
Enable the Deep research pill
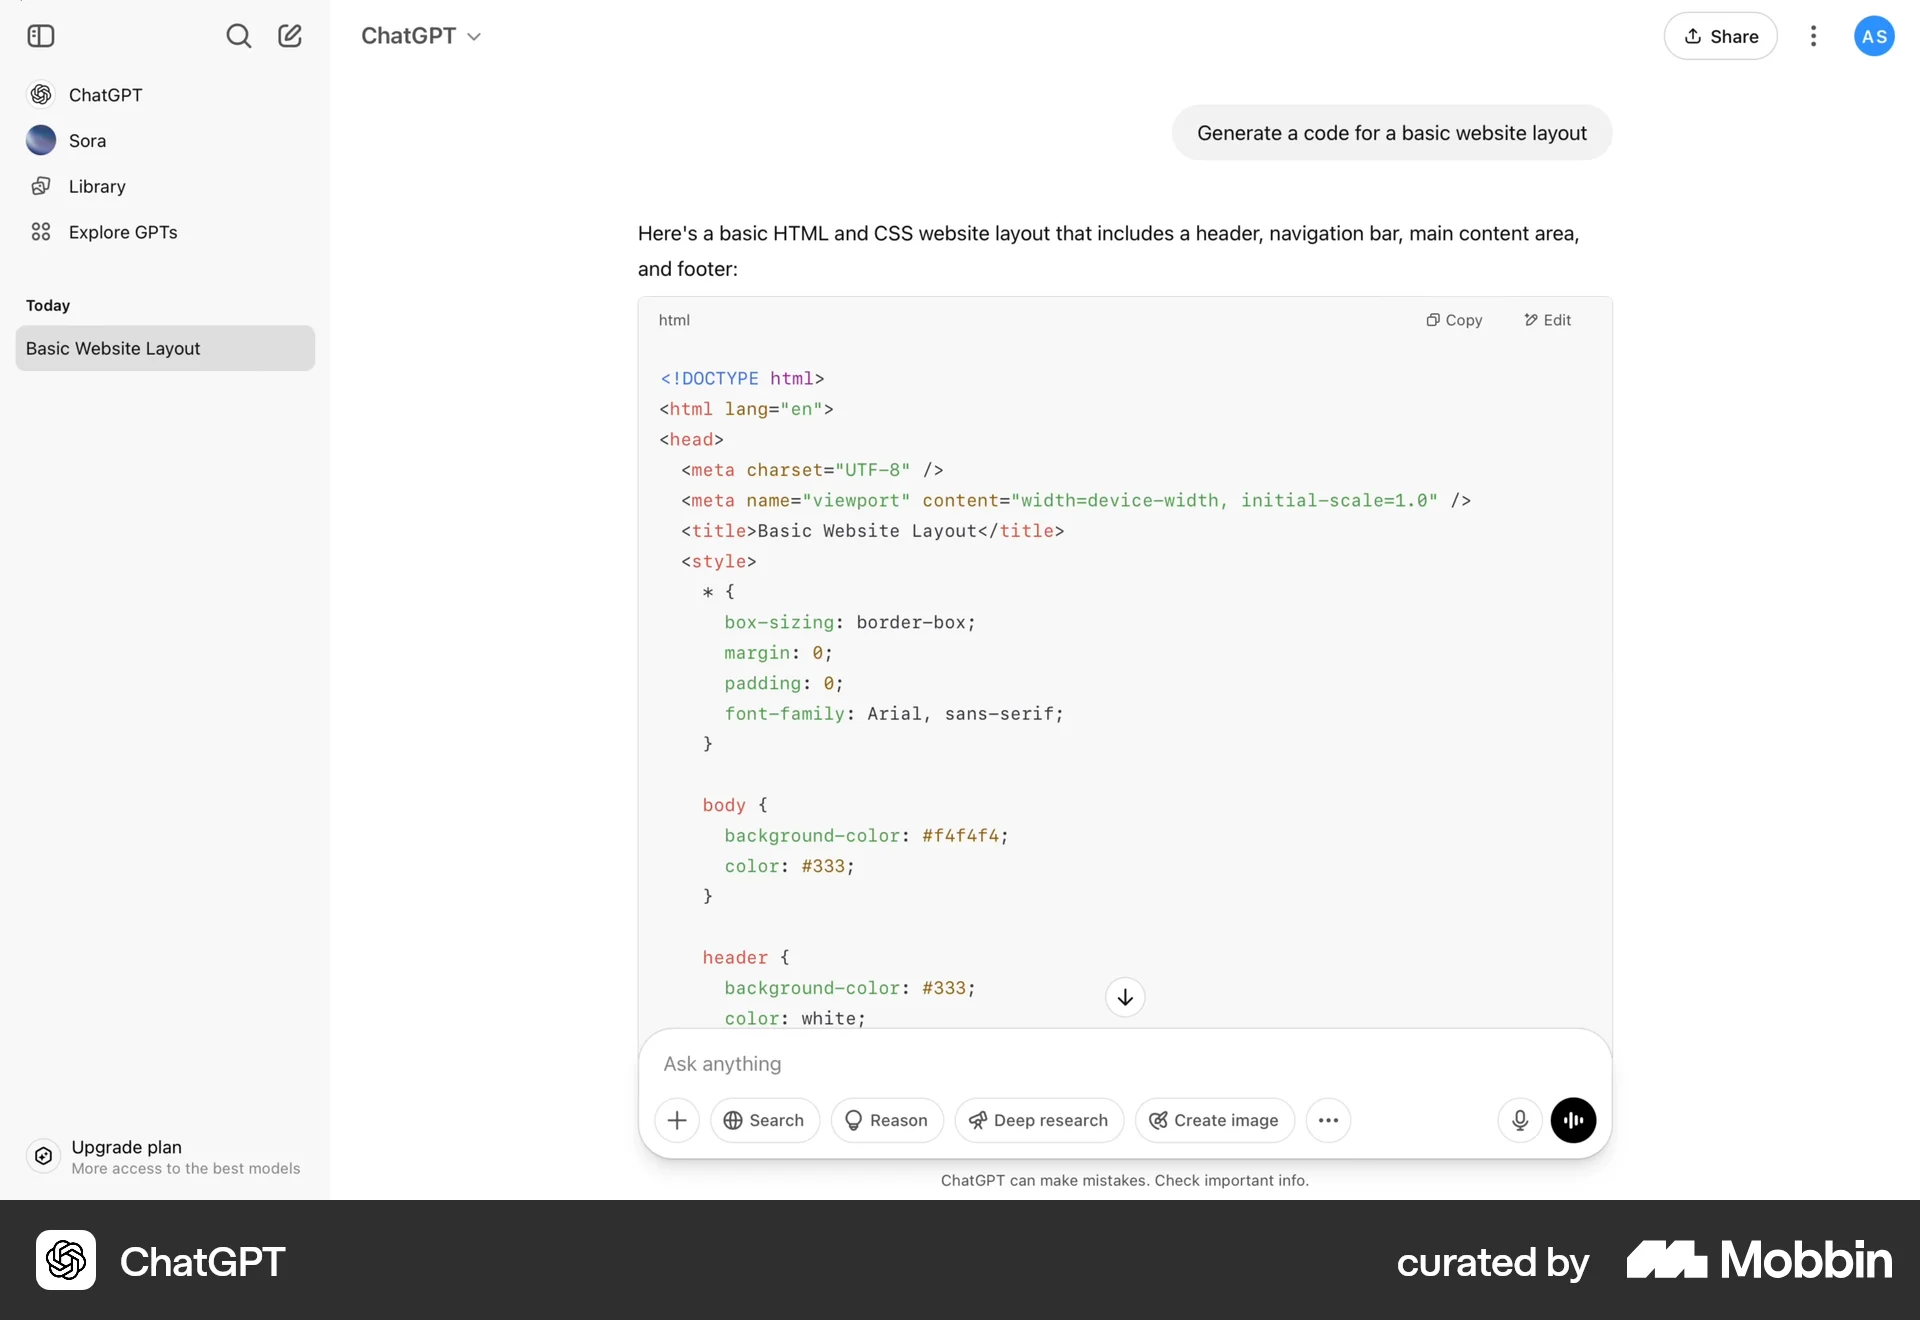coord(1038,1120)
